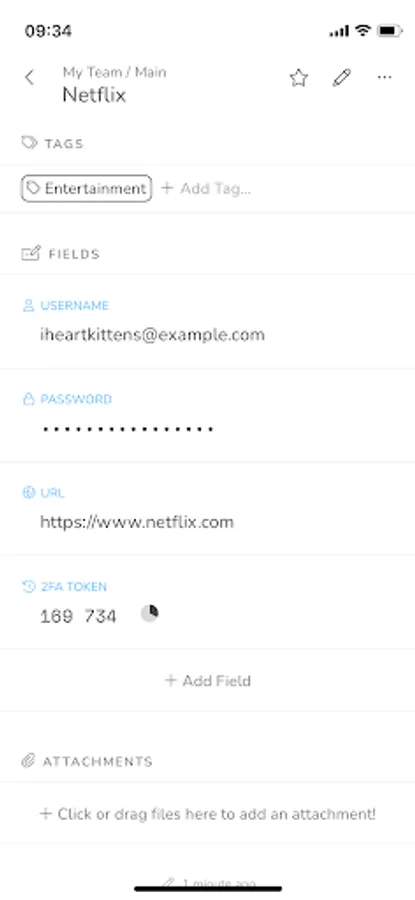The image size is (415, 900).
Task: Click the Add Tag input
Action: click(207, 188)
